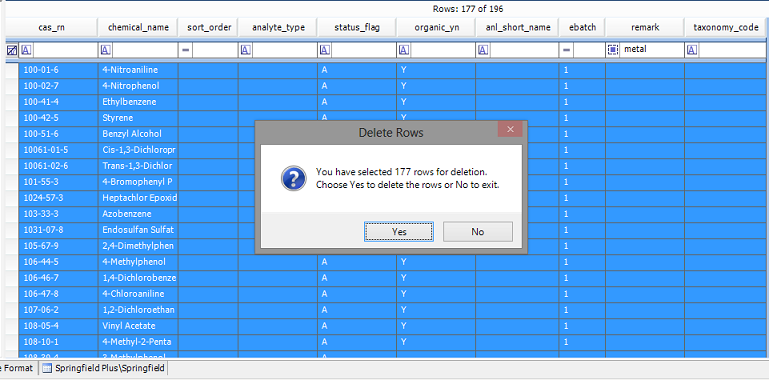The image size is (769, 380).
Task: Click the Springfield Plus tab table icon
Action: point(47,368)
